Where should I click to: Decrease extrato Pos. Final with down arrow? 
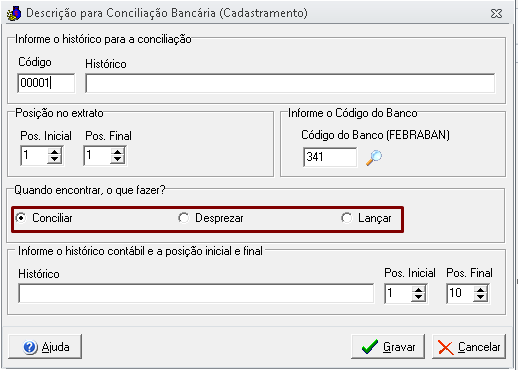(x=117, y=159)
